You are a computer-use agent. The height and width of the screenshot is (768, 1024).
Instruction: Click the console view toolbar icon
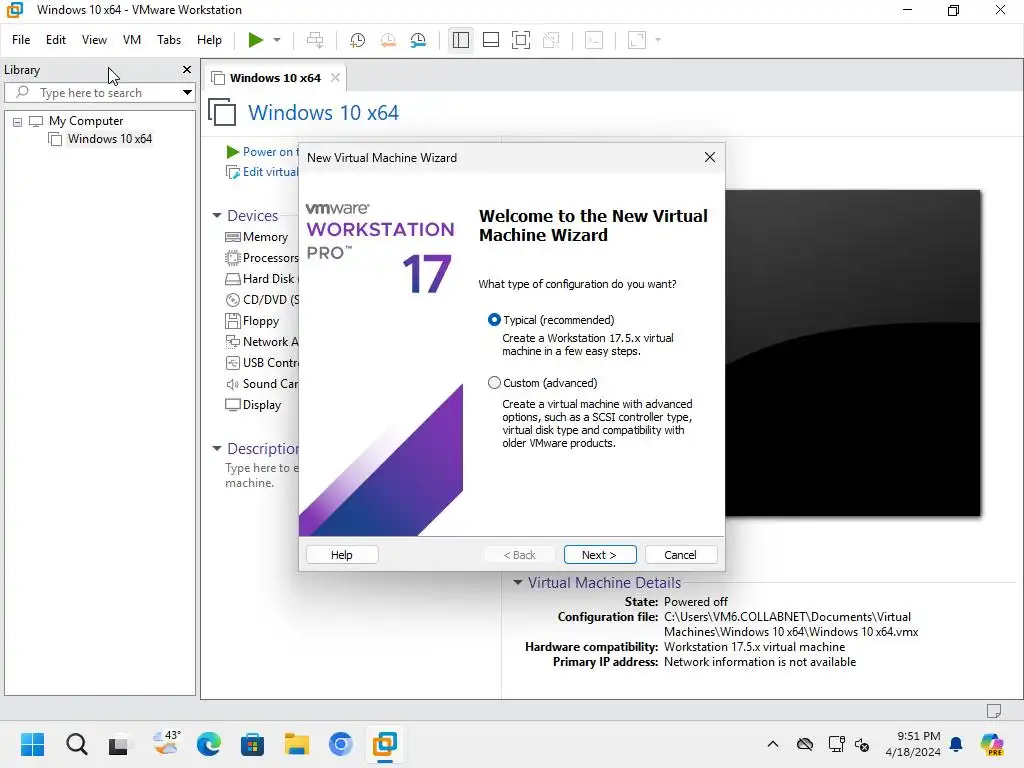click(594, 40)
